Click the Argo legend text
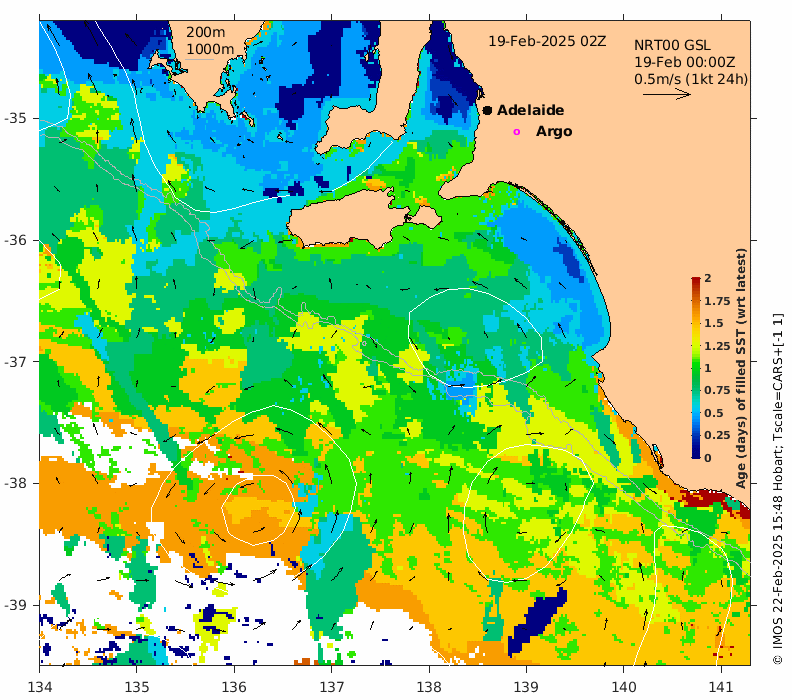 tap(554, 131)
